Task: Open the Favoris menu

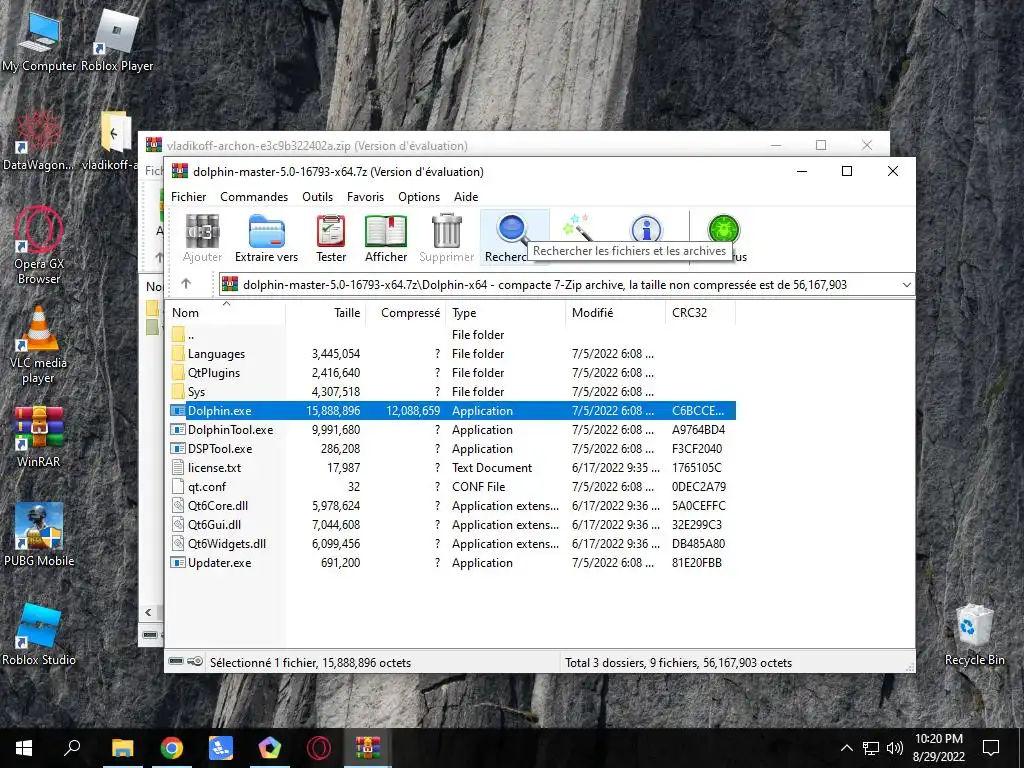Action: [x=365, y=197]
